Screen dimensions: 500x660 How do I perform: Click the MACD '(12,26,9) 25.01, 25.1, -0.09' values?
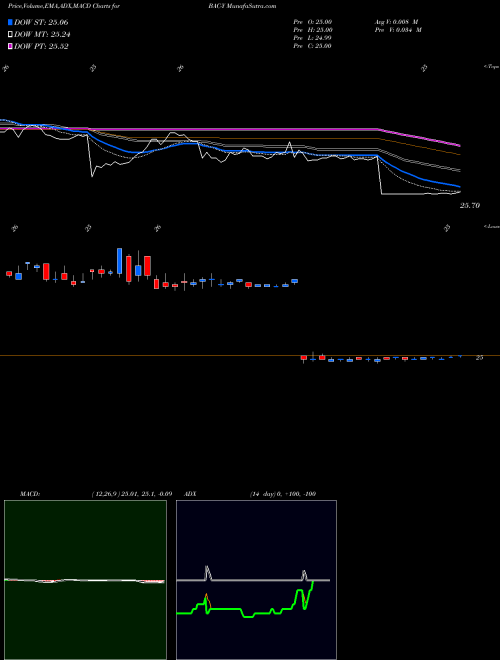click(x=131, y=494)
